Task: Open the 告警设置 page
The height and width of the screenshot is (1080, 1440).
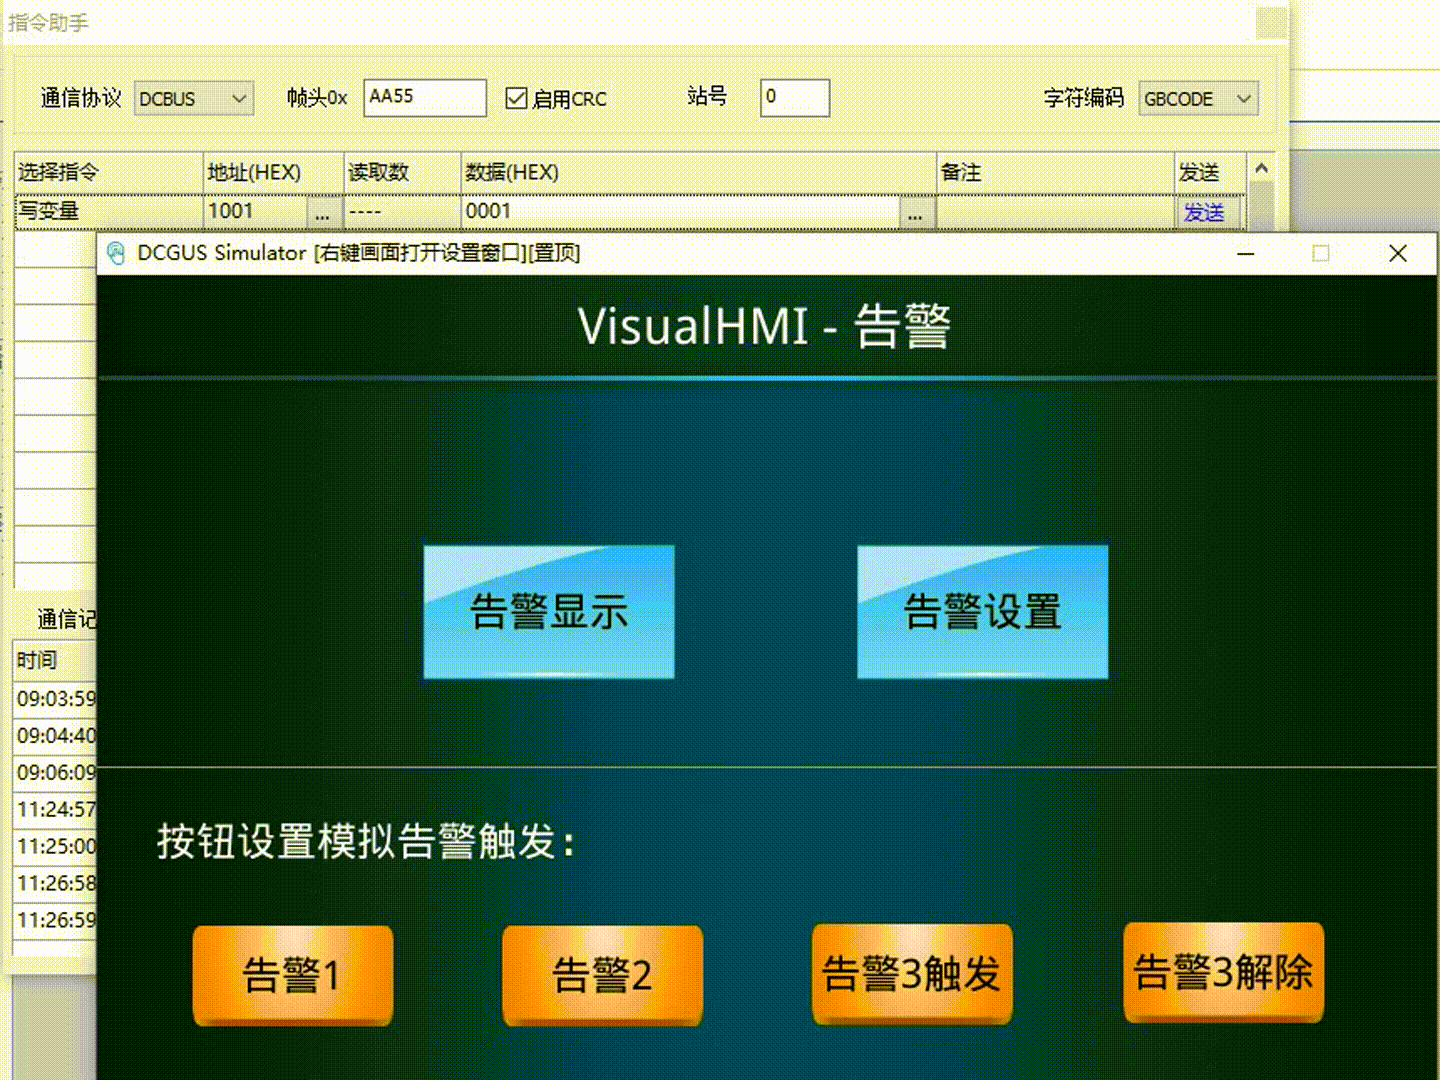Action: [982, 612]
